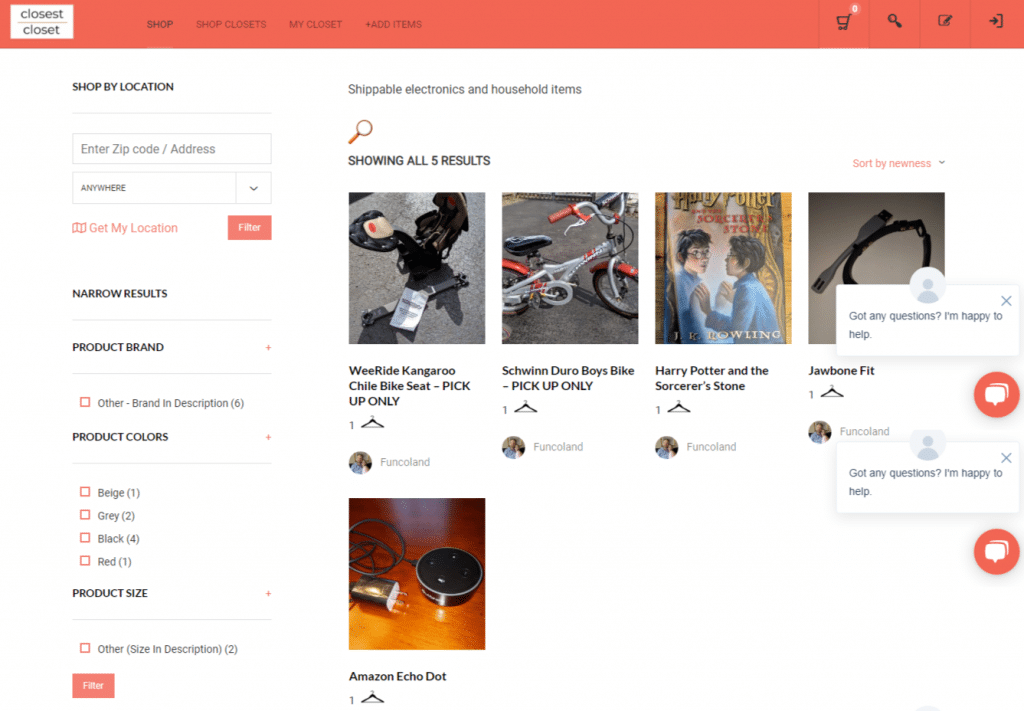Click the Closest Closet logo

(x=42, y=22)
